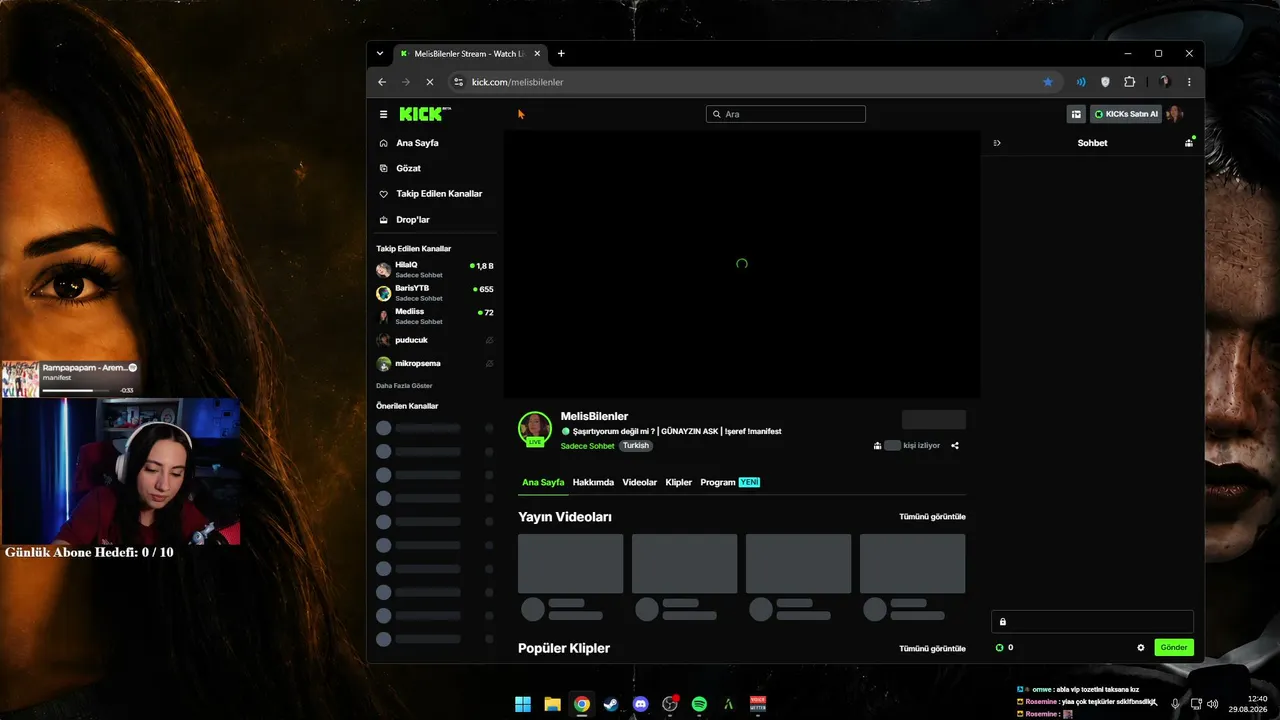
Task: Open the dashboard icon beside KICKs Satın Al
Action: point(1076,114)
